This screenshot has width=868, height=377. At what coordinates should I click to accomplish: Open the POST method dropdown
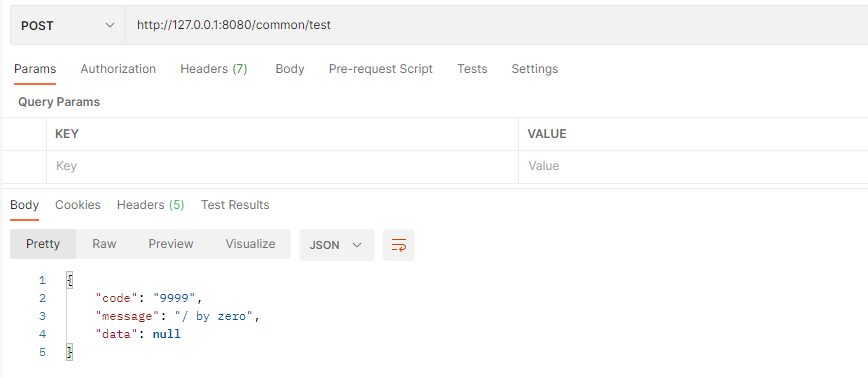pyautogui.click(x=68, y=25)
